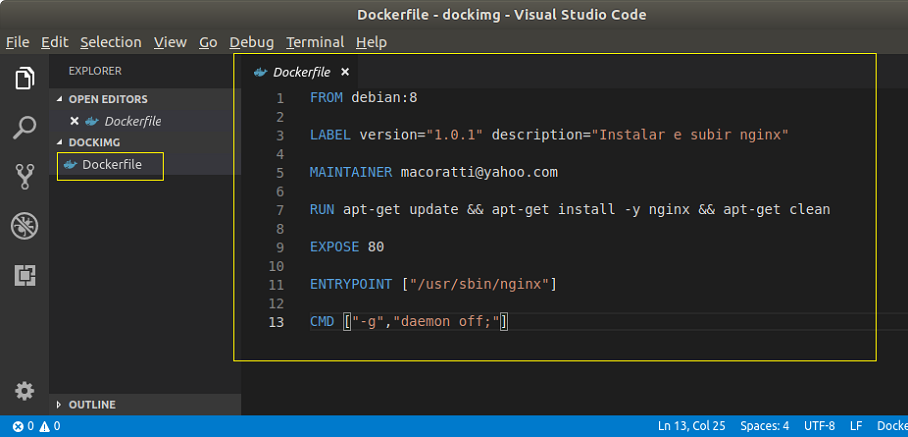Open the Debug menu

tap(251, 42)
